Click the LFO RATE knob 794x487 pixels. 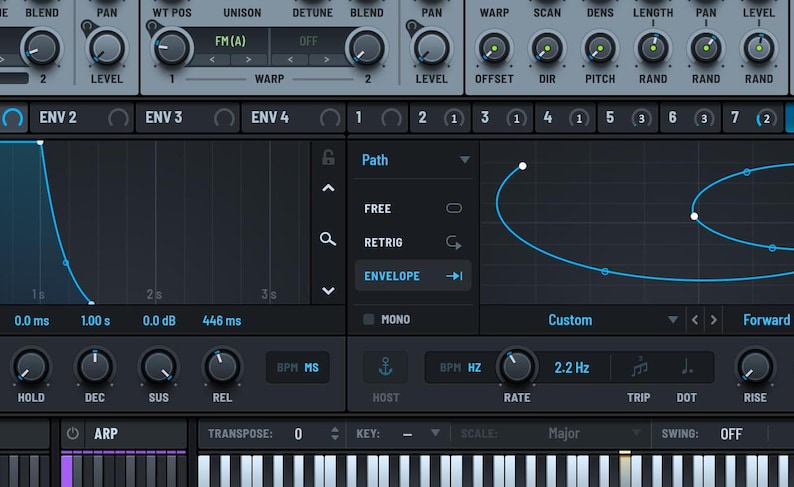click(x=517, y=367)
